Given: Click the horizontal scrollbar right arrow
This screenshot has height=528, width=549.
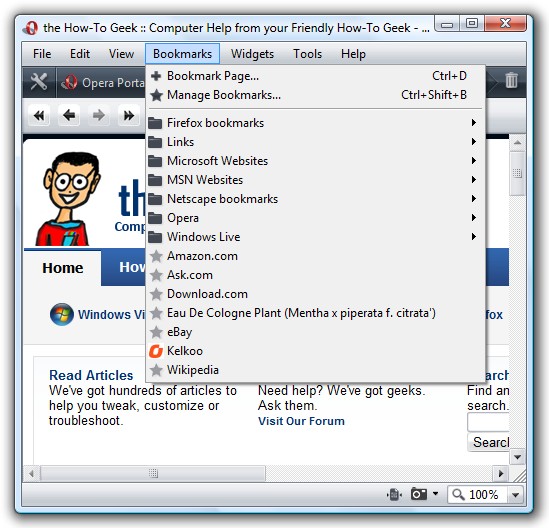Looking at the screenshot, I should click(x=501, y=474).
